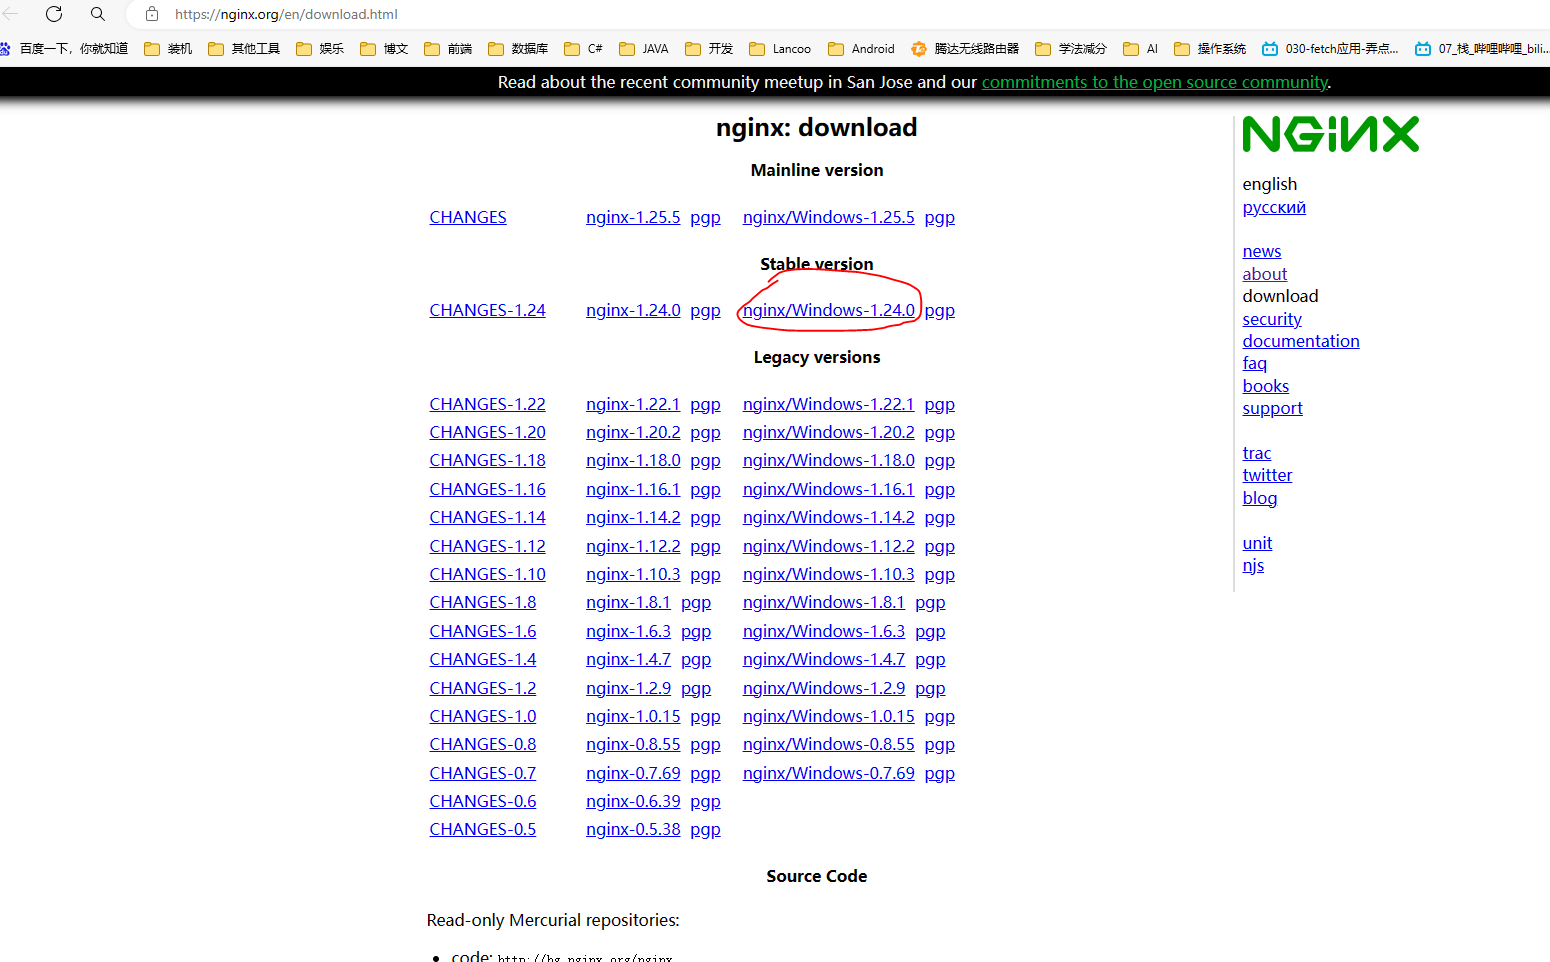
Task: Open twitter link in sidebar
Action: coord(1267,475)
